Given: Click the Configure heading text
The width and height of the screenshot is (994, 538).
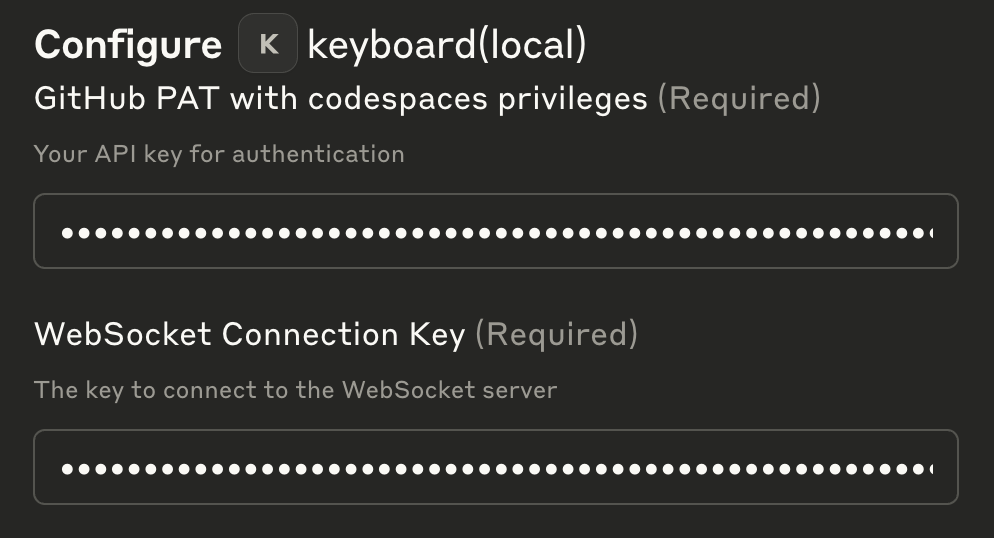Looking at the screenshot, I should coord(128,45).
